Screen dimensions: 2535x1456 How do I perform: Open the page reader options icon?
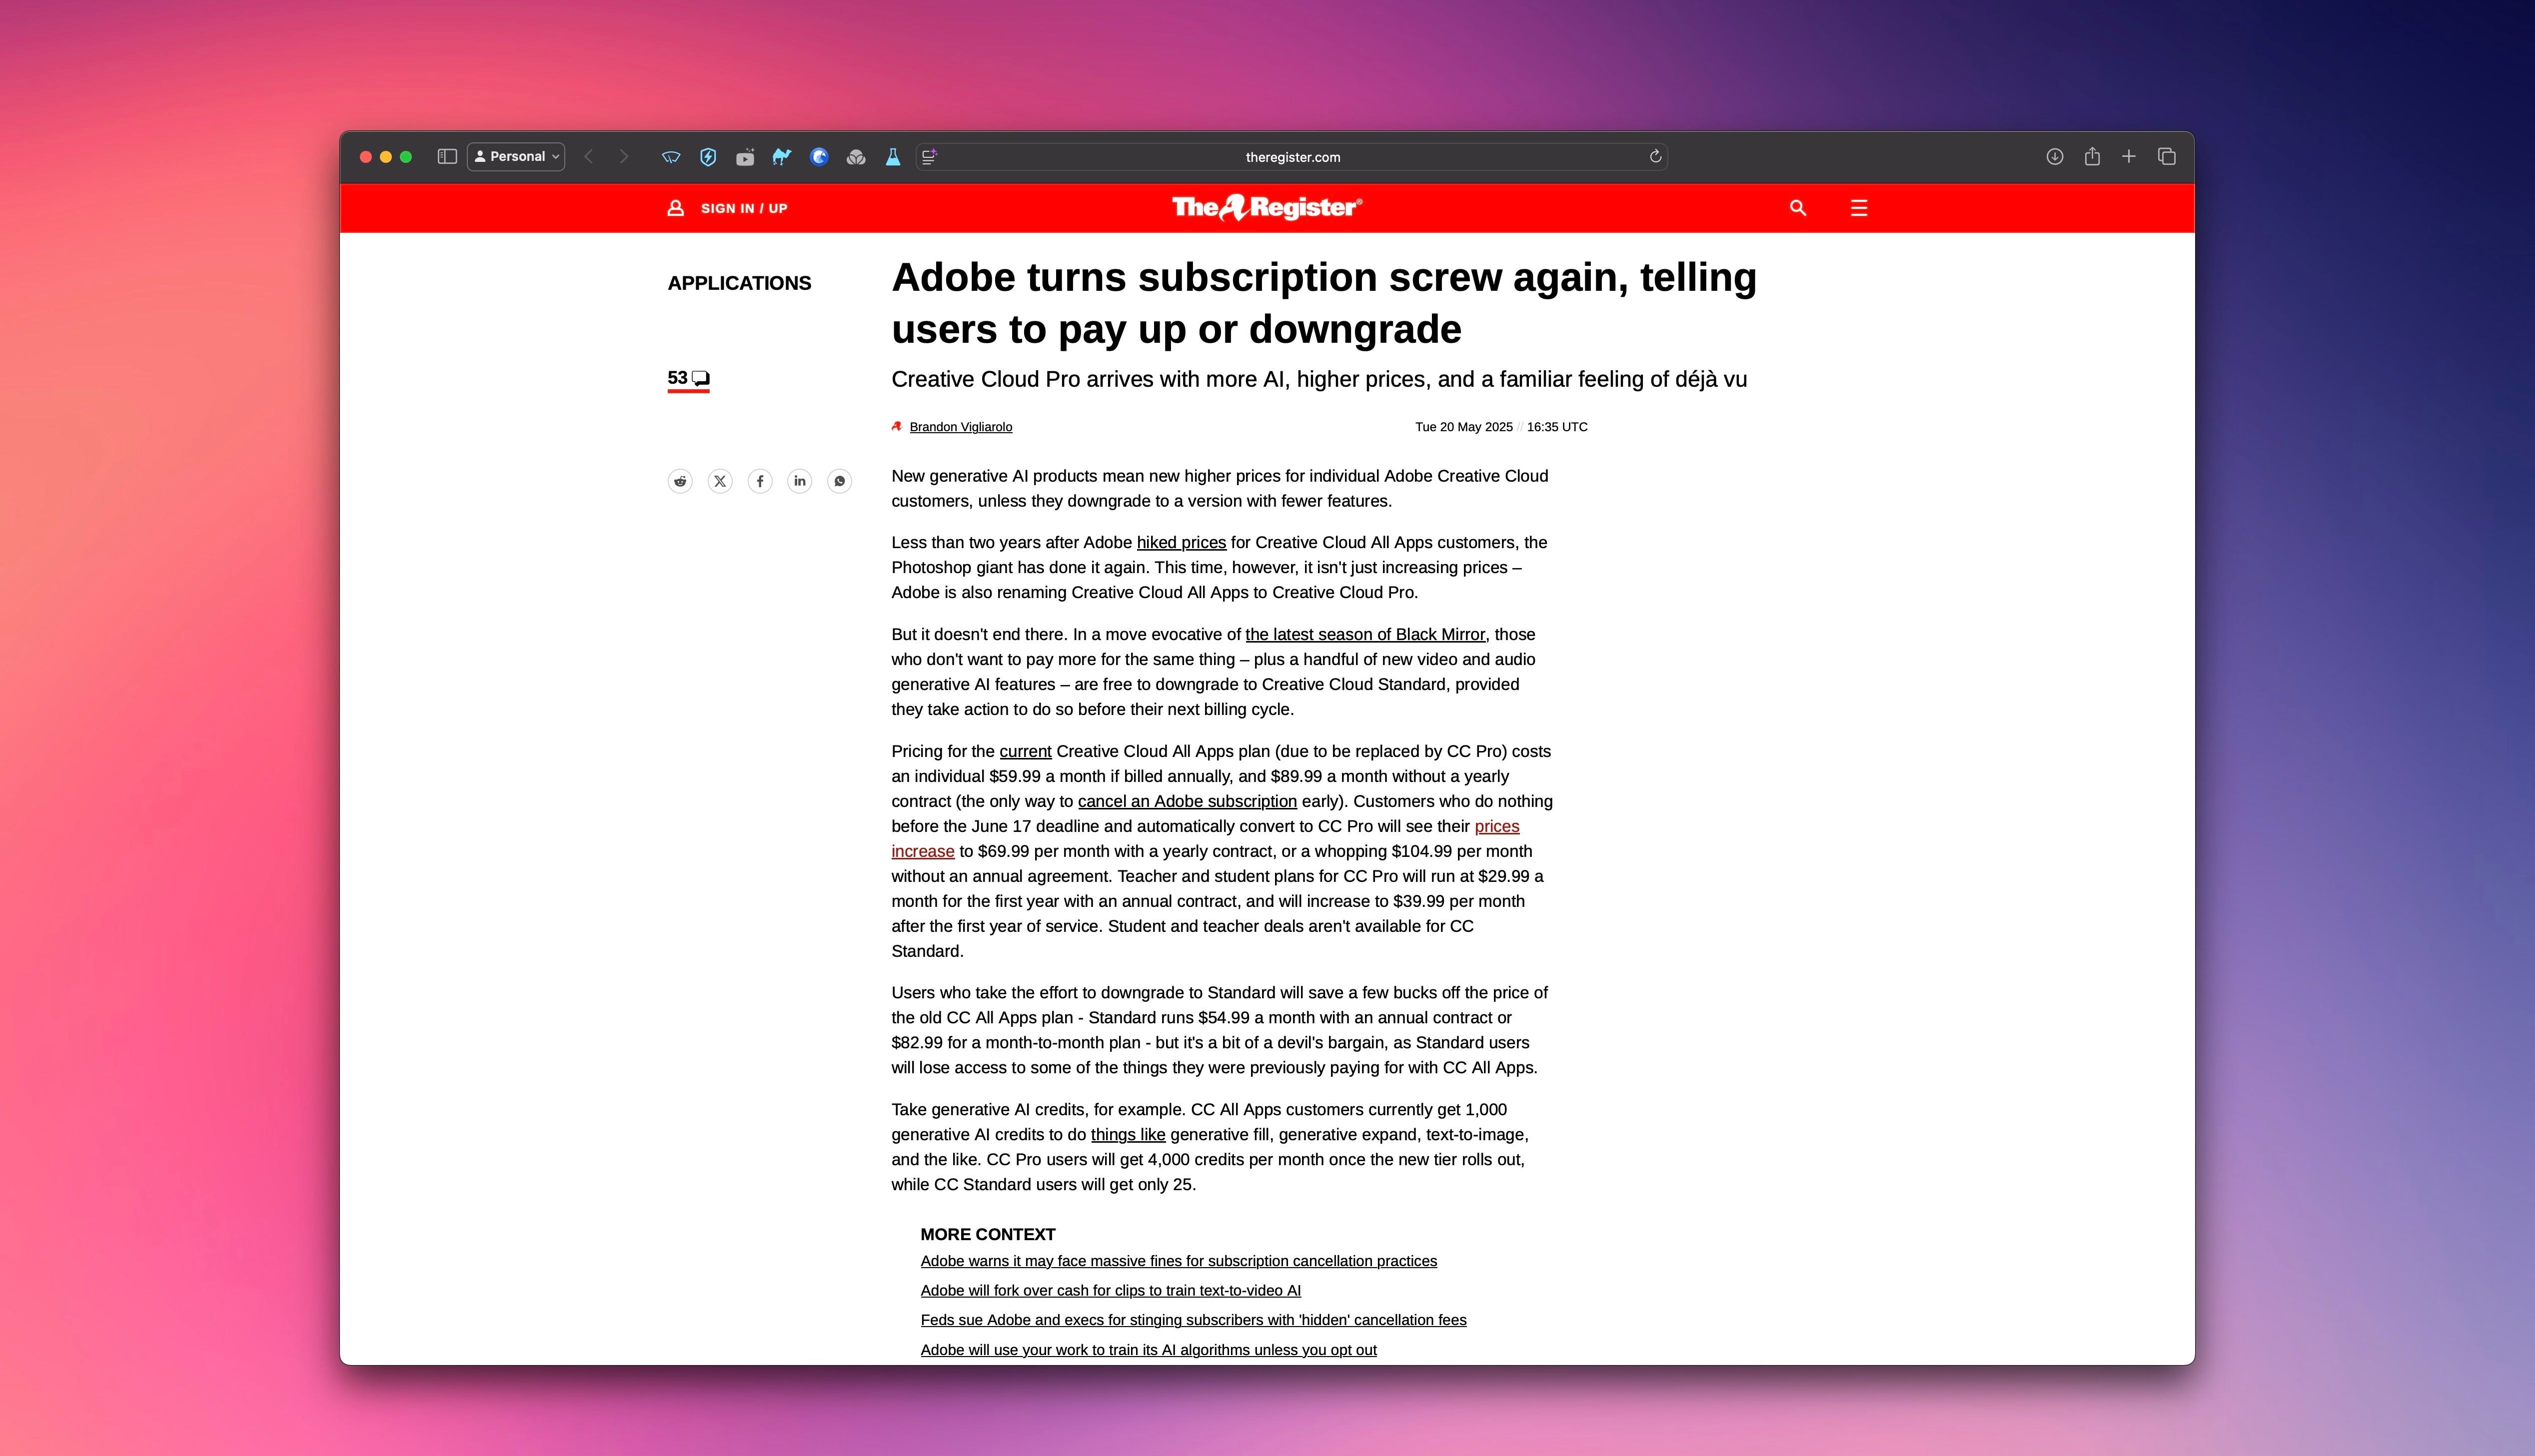[x=930, y=157]
